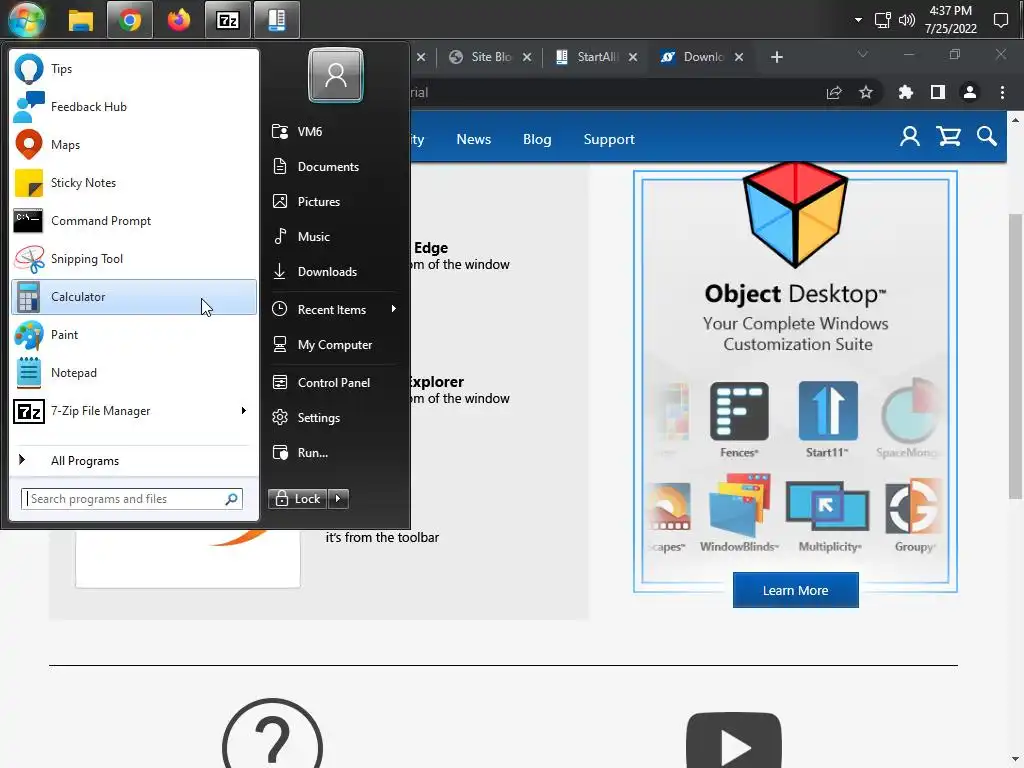Open My Computer from Start menu

pyautogui.click(x=334, y=345)
